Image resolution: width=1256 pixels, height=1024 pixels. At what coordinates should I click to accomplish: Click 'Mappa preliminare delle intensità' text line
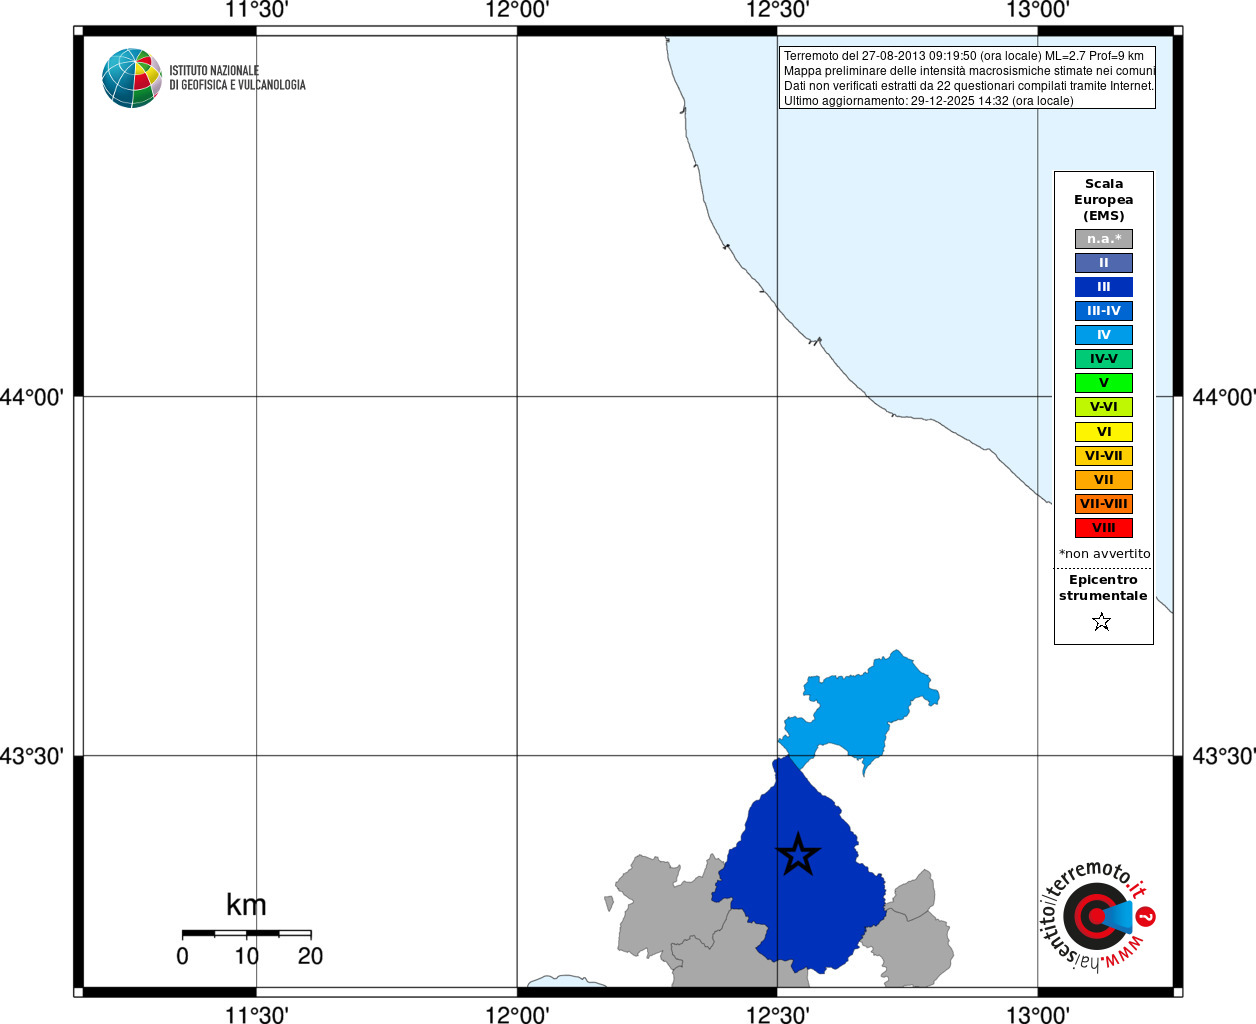pos(969,71)
